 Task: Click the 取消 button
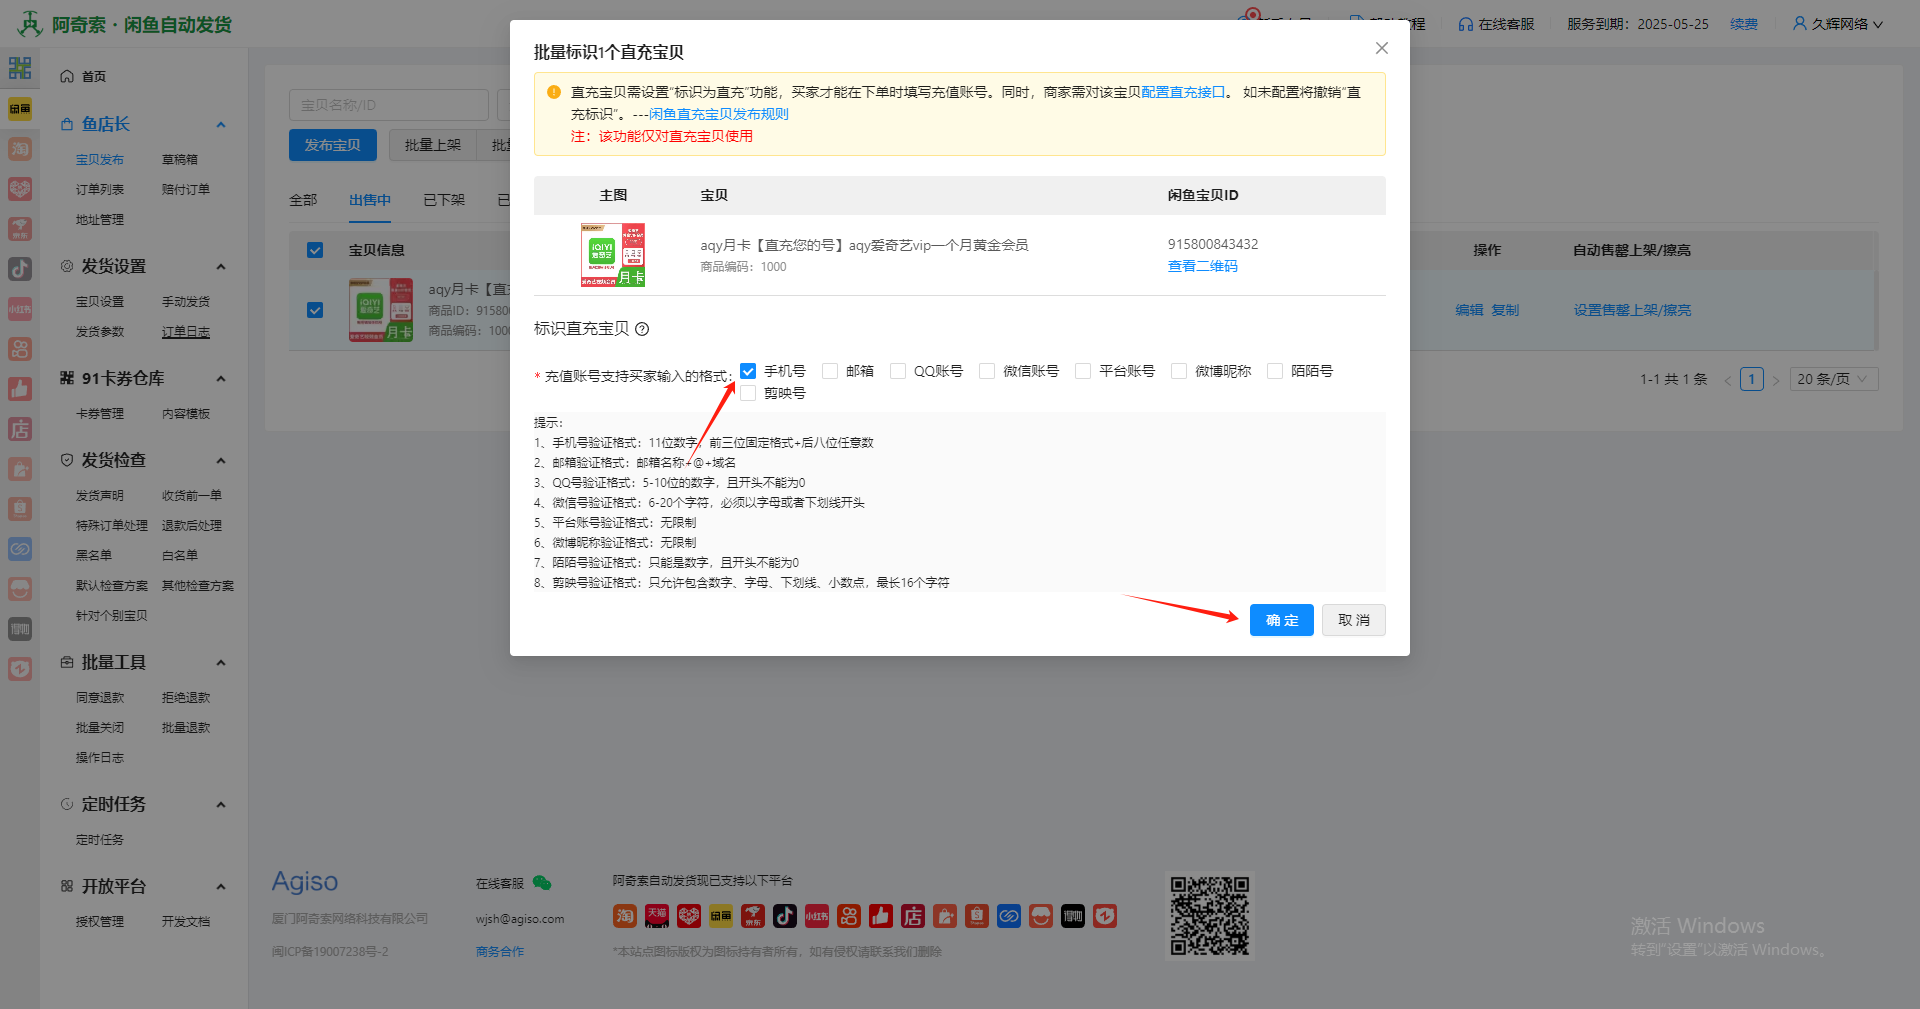[x=1354, y=620]
